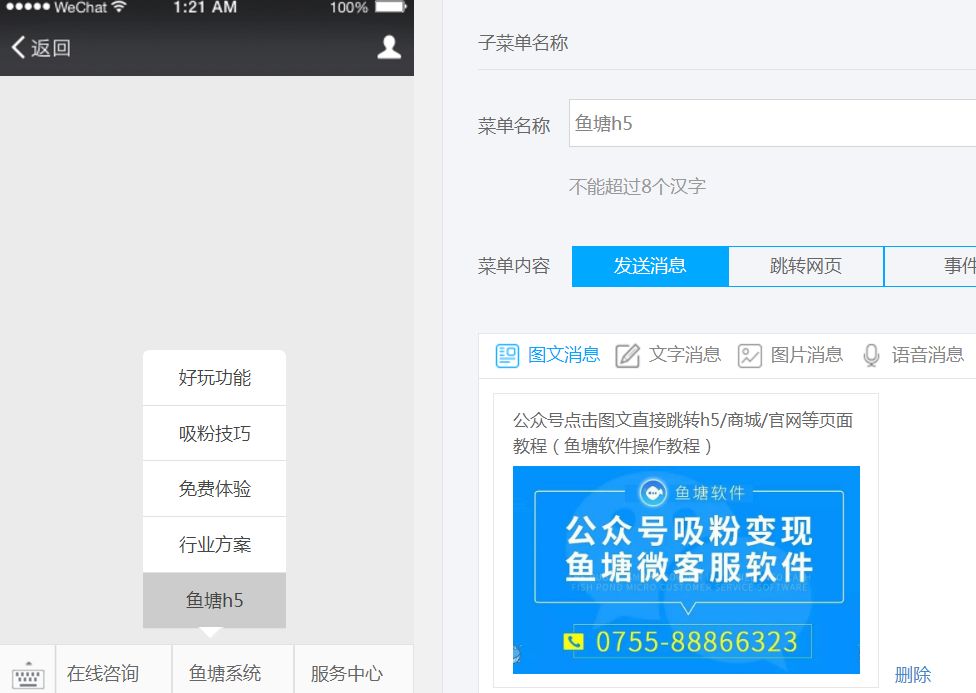
Task: Choose 行业方案 submenu item
Action: click(x=214, y=545)
